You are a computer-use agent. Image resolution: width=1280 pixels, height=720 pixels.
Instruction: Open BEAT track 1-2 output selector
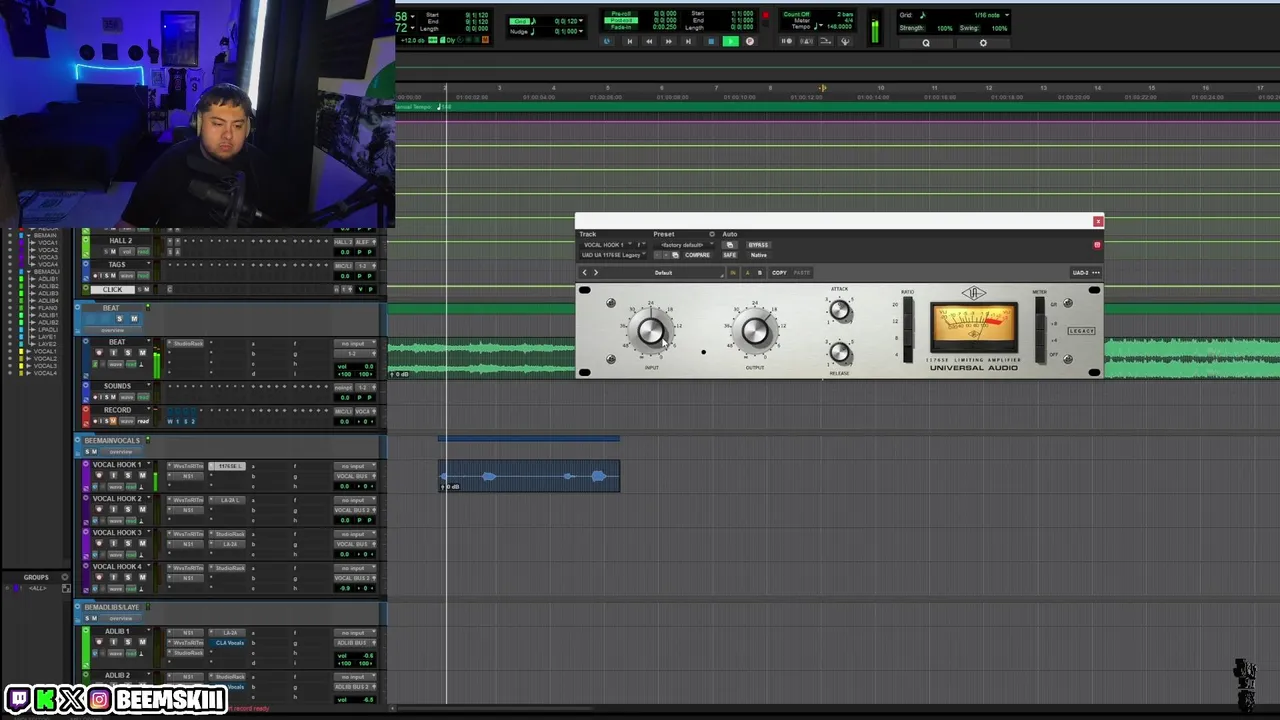(x=355, y=354)
